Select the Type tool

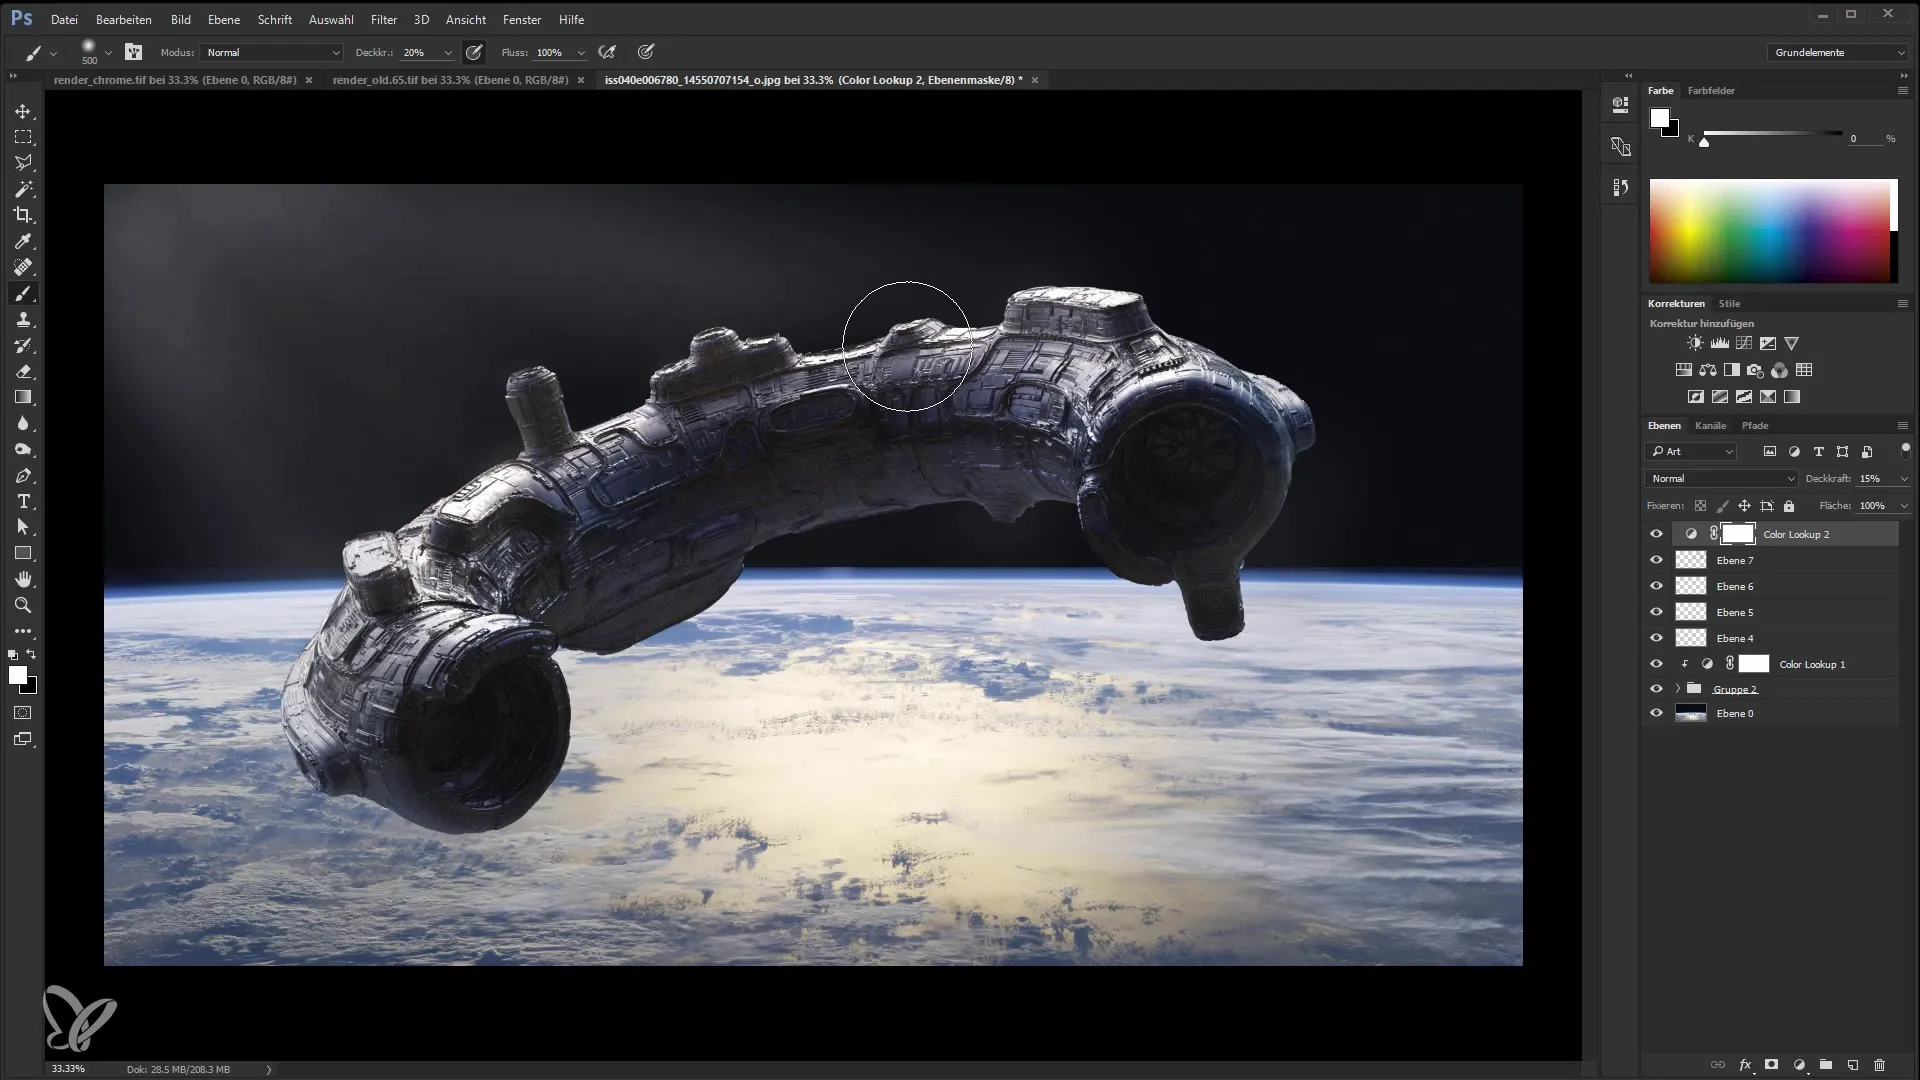(x=23, y=501)
